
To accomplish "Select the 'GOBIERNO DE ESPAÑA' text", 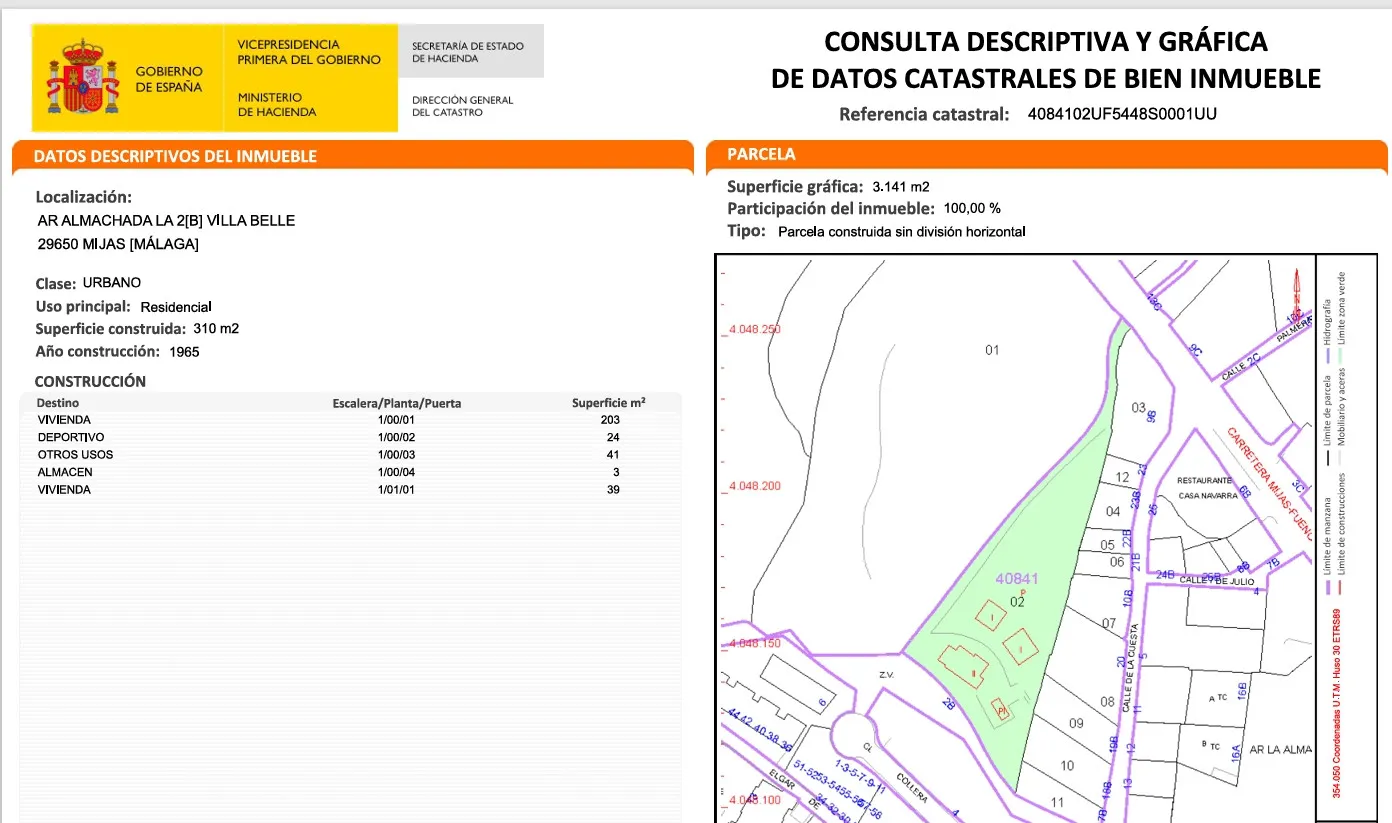I will click(169, 79).
